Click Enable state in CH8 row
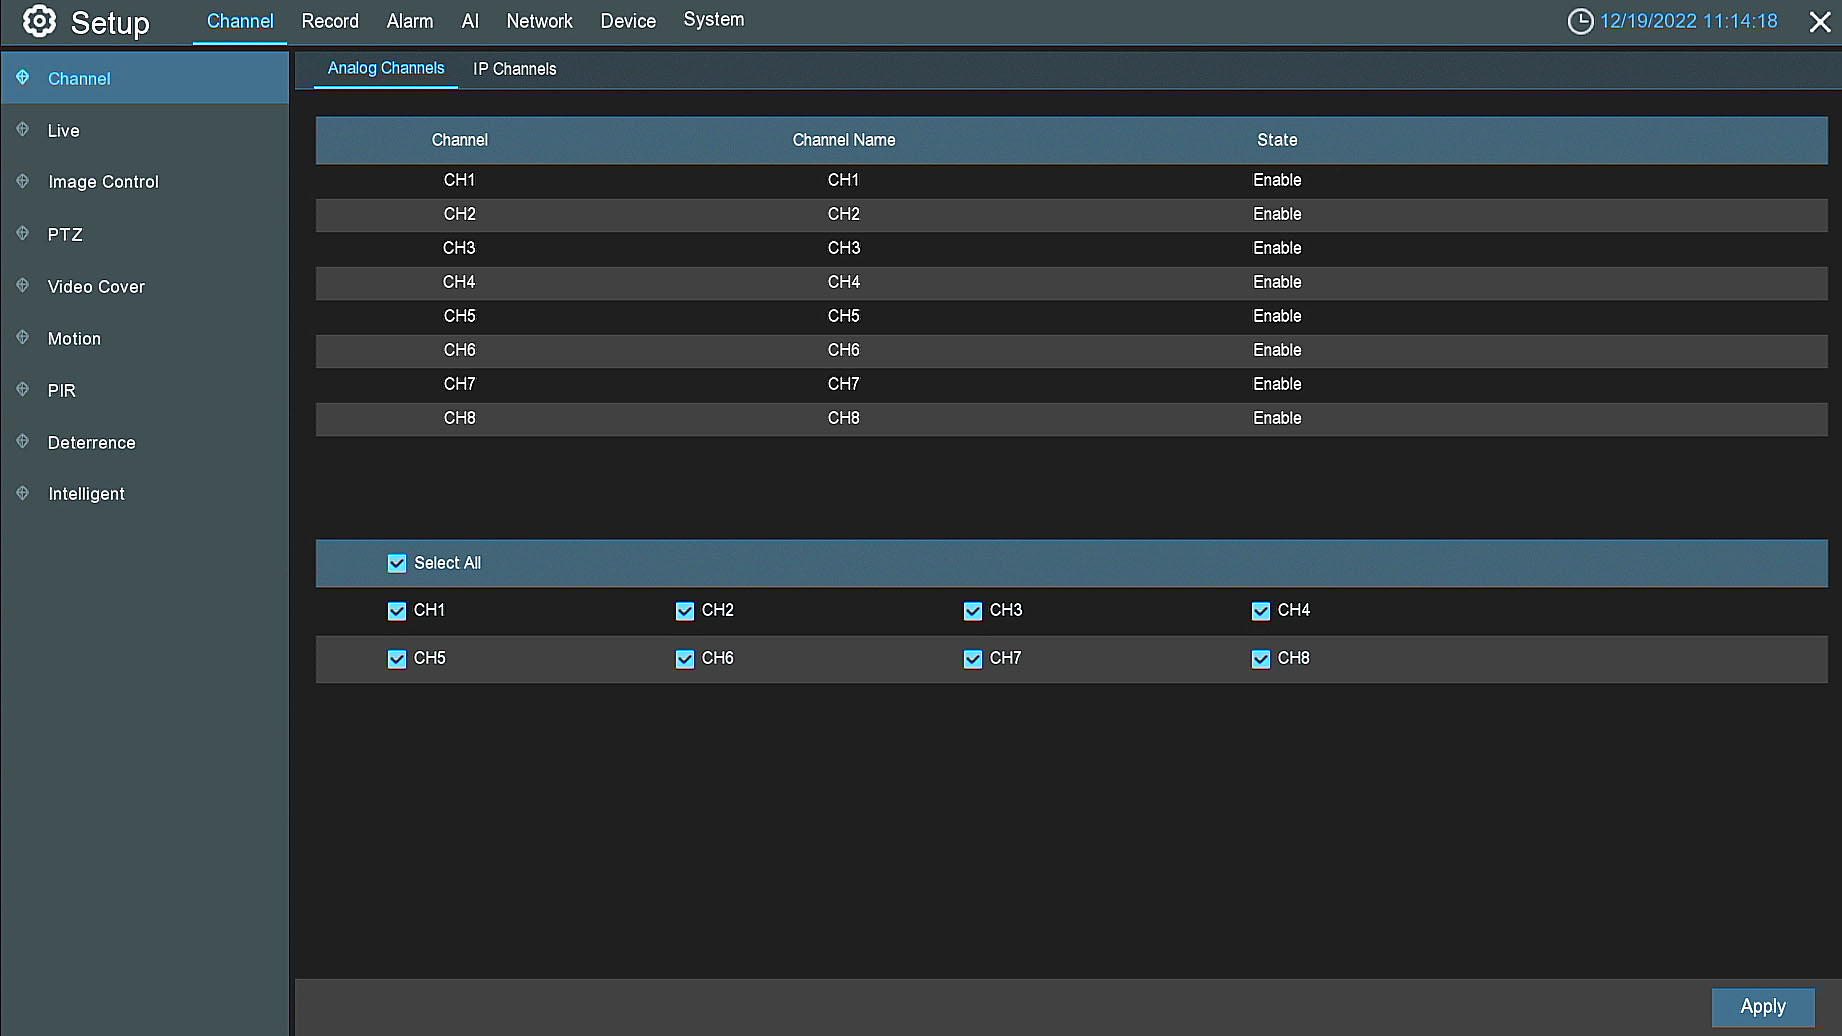This screenshot has width=1842, height=1036. tap(1277, 418)
